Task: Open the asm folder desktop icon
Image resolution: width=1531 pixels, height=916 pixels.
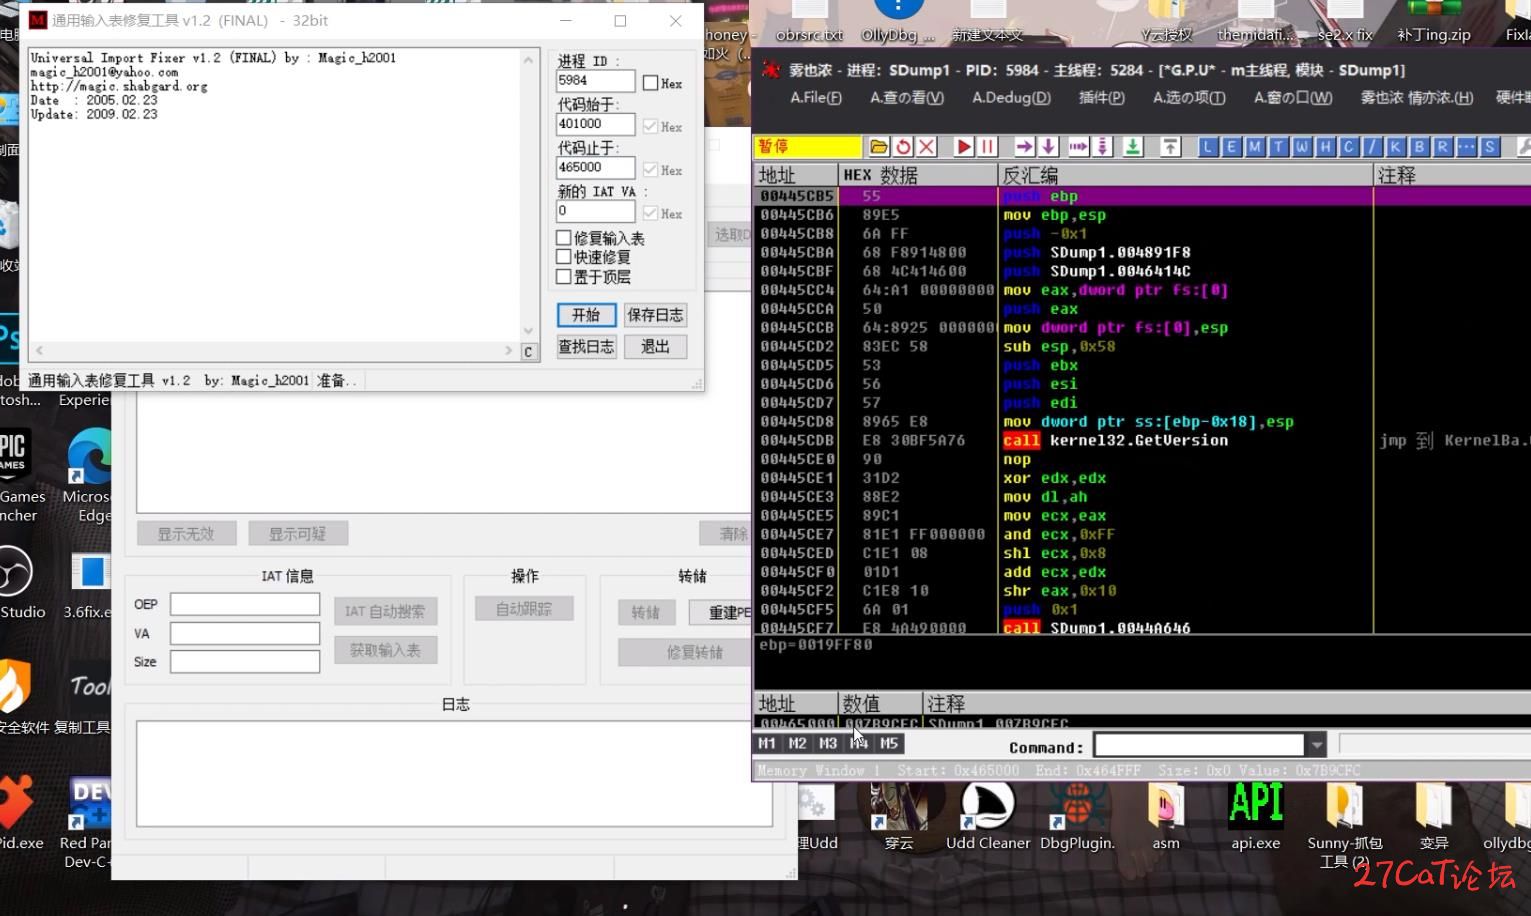Action: click(1166, 818)
